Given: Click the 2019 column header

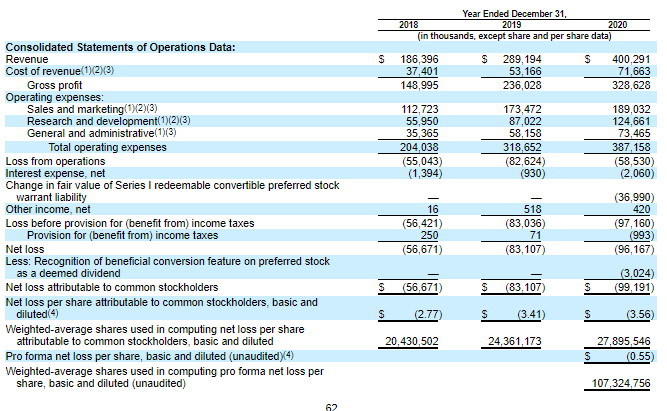Looking at the screenshot, I should click(511, 25).
